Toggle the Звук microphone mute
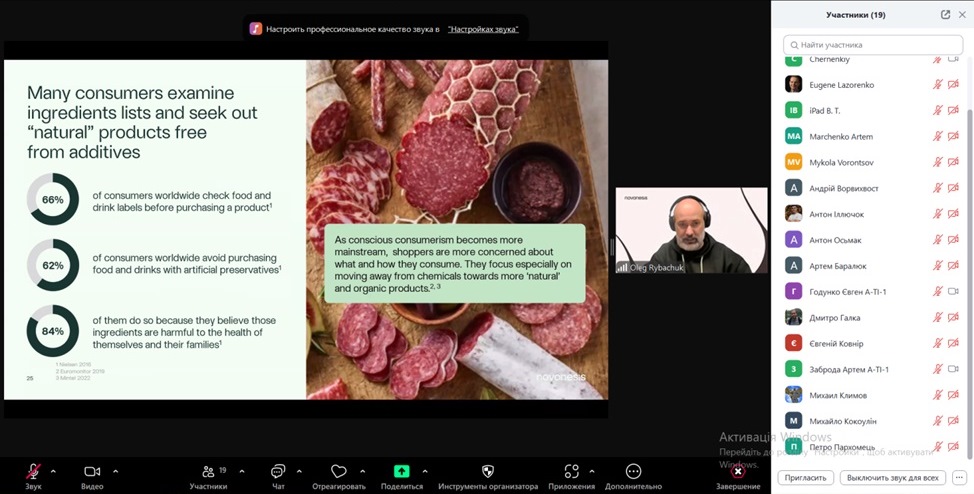The image size is (974, 494). pyautogui.click(x=33, y=471)
